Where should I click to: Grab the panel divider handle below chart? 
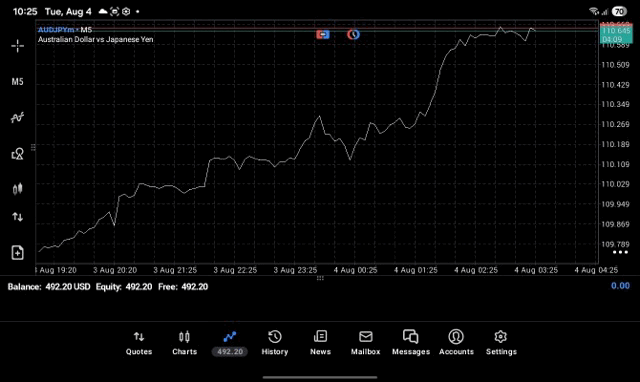[x=320, y=278]
